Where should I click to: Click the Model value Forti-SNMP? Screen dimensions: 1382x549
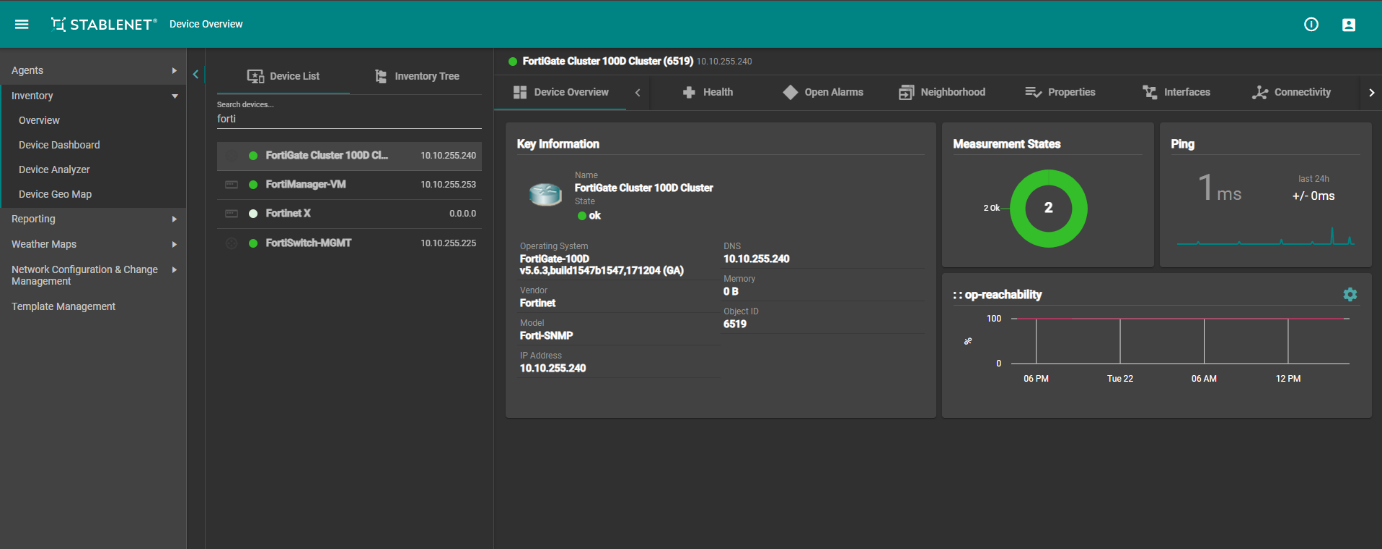coord(546,336)
